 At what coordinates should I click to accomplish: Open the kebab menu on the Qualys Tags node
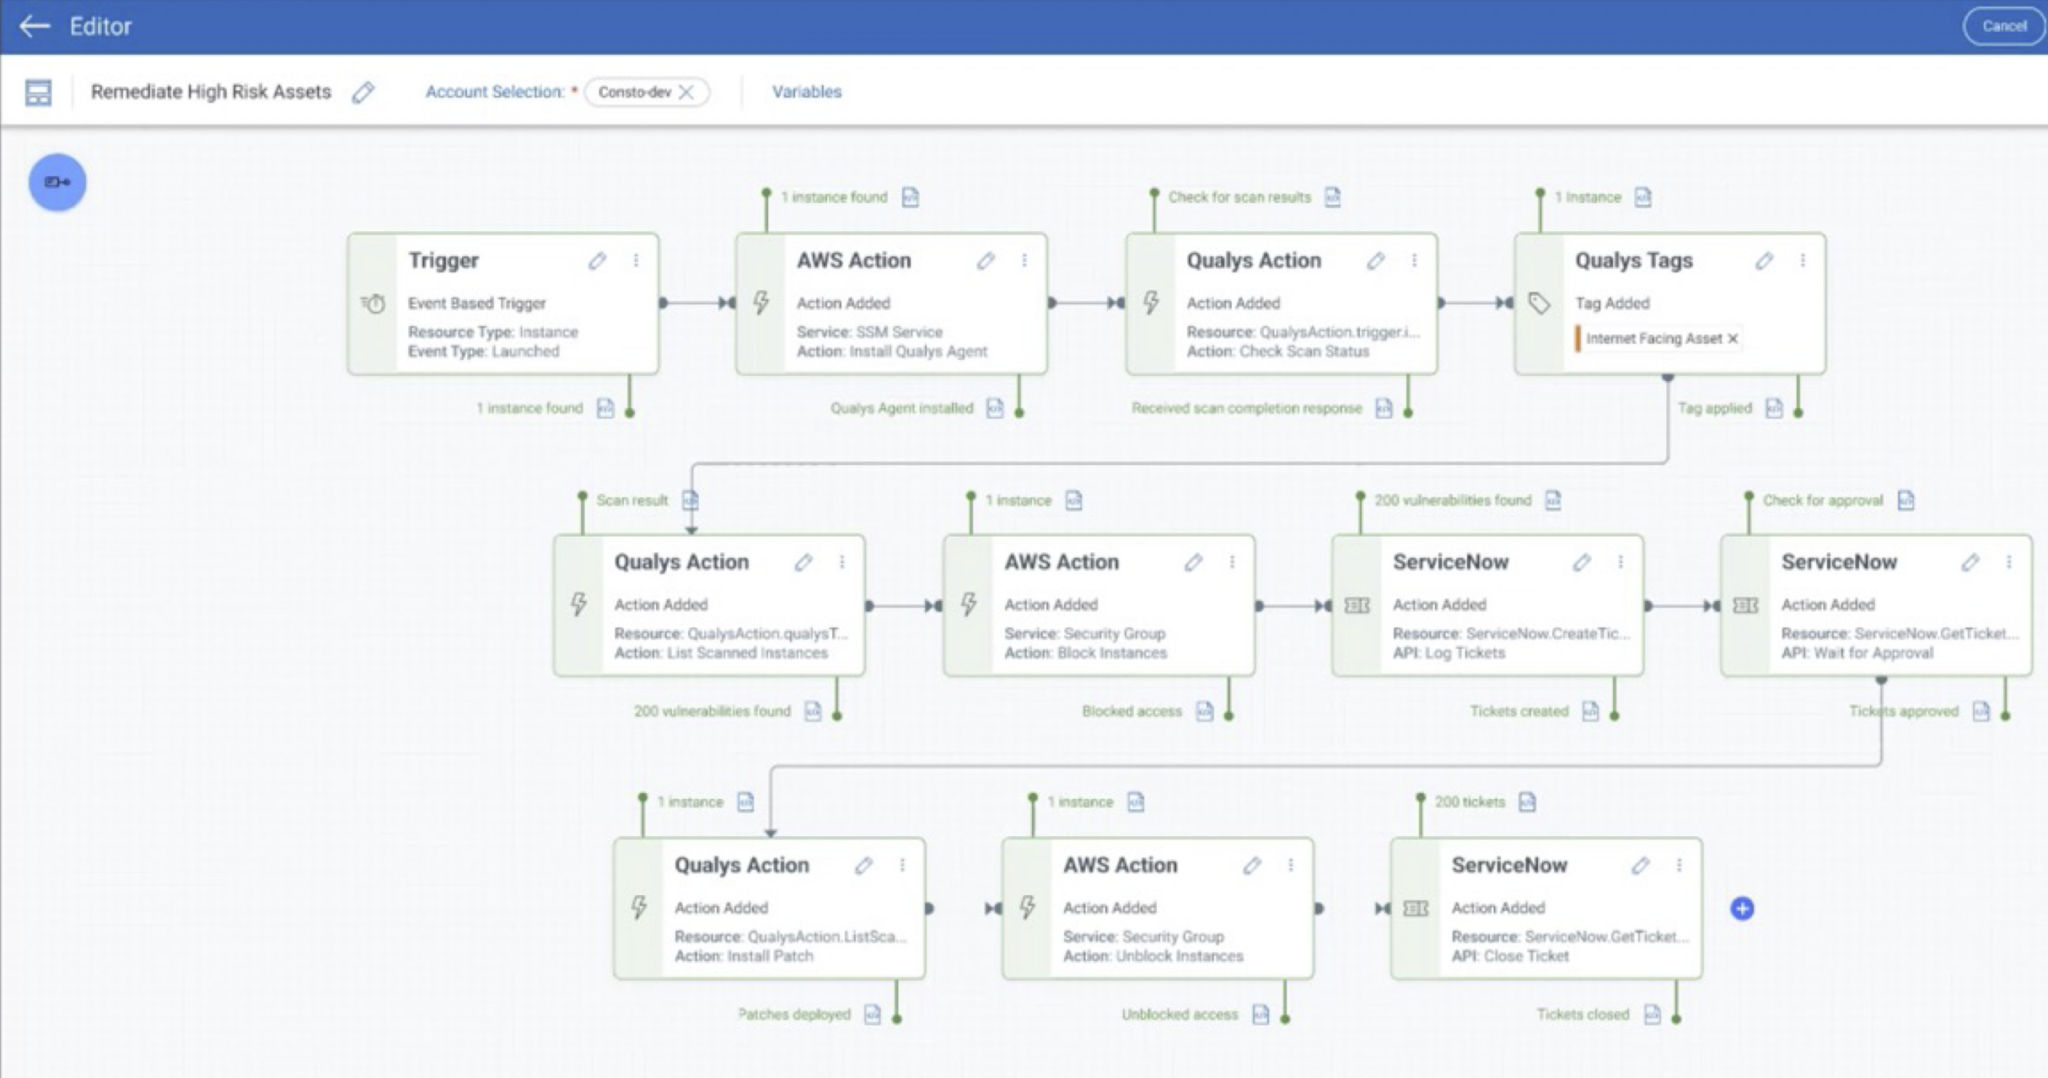1804,260
